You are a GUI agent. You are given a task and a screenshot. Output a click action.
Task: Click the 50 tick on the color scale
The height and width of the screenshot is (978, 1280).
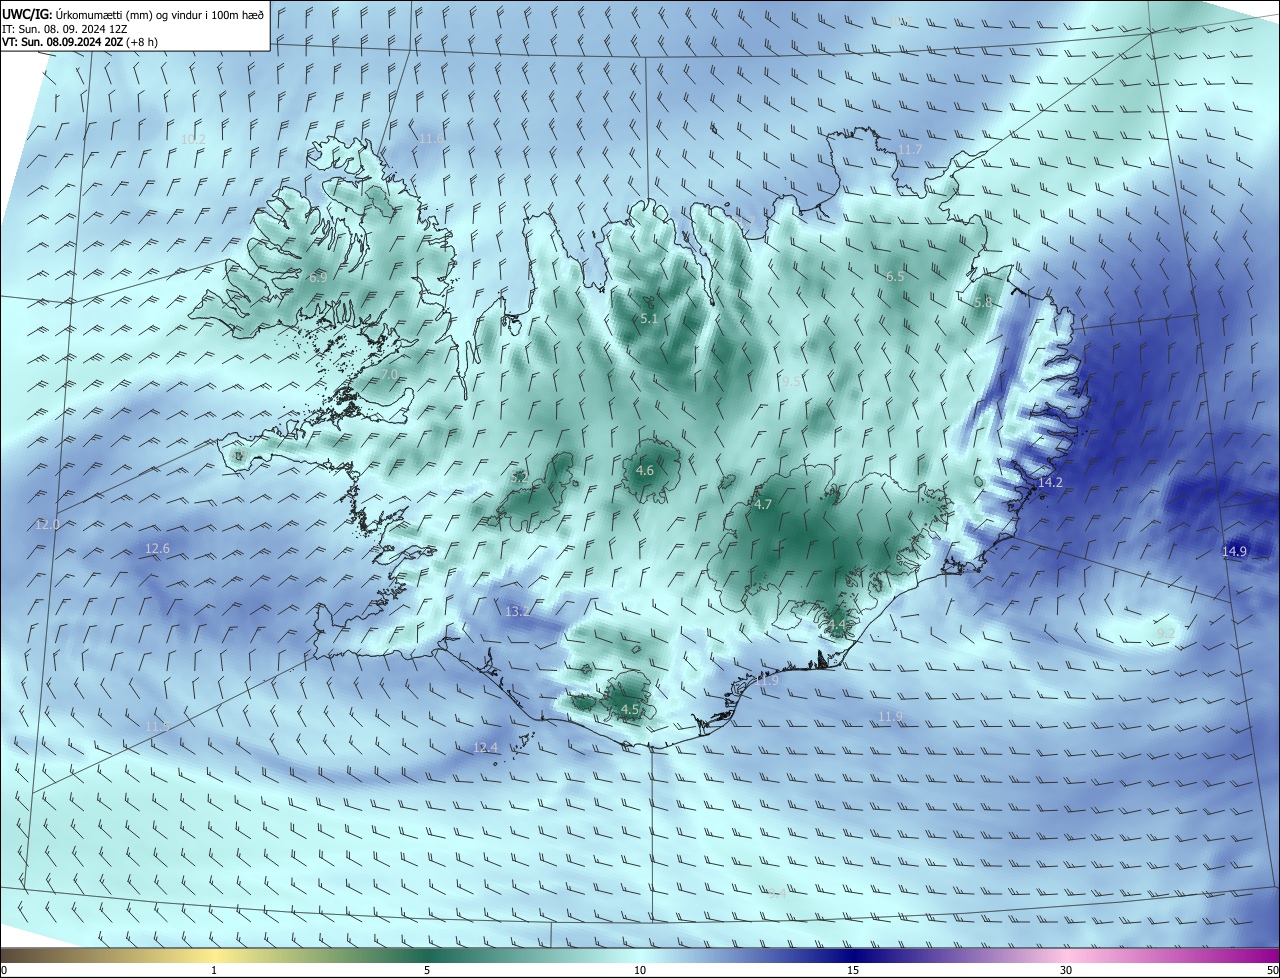[1272, 971]
